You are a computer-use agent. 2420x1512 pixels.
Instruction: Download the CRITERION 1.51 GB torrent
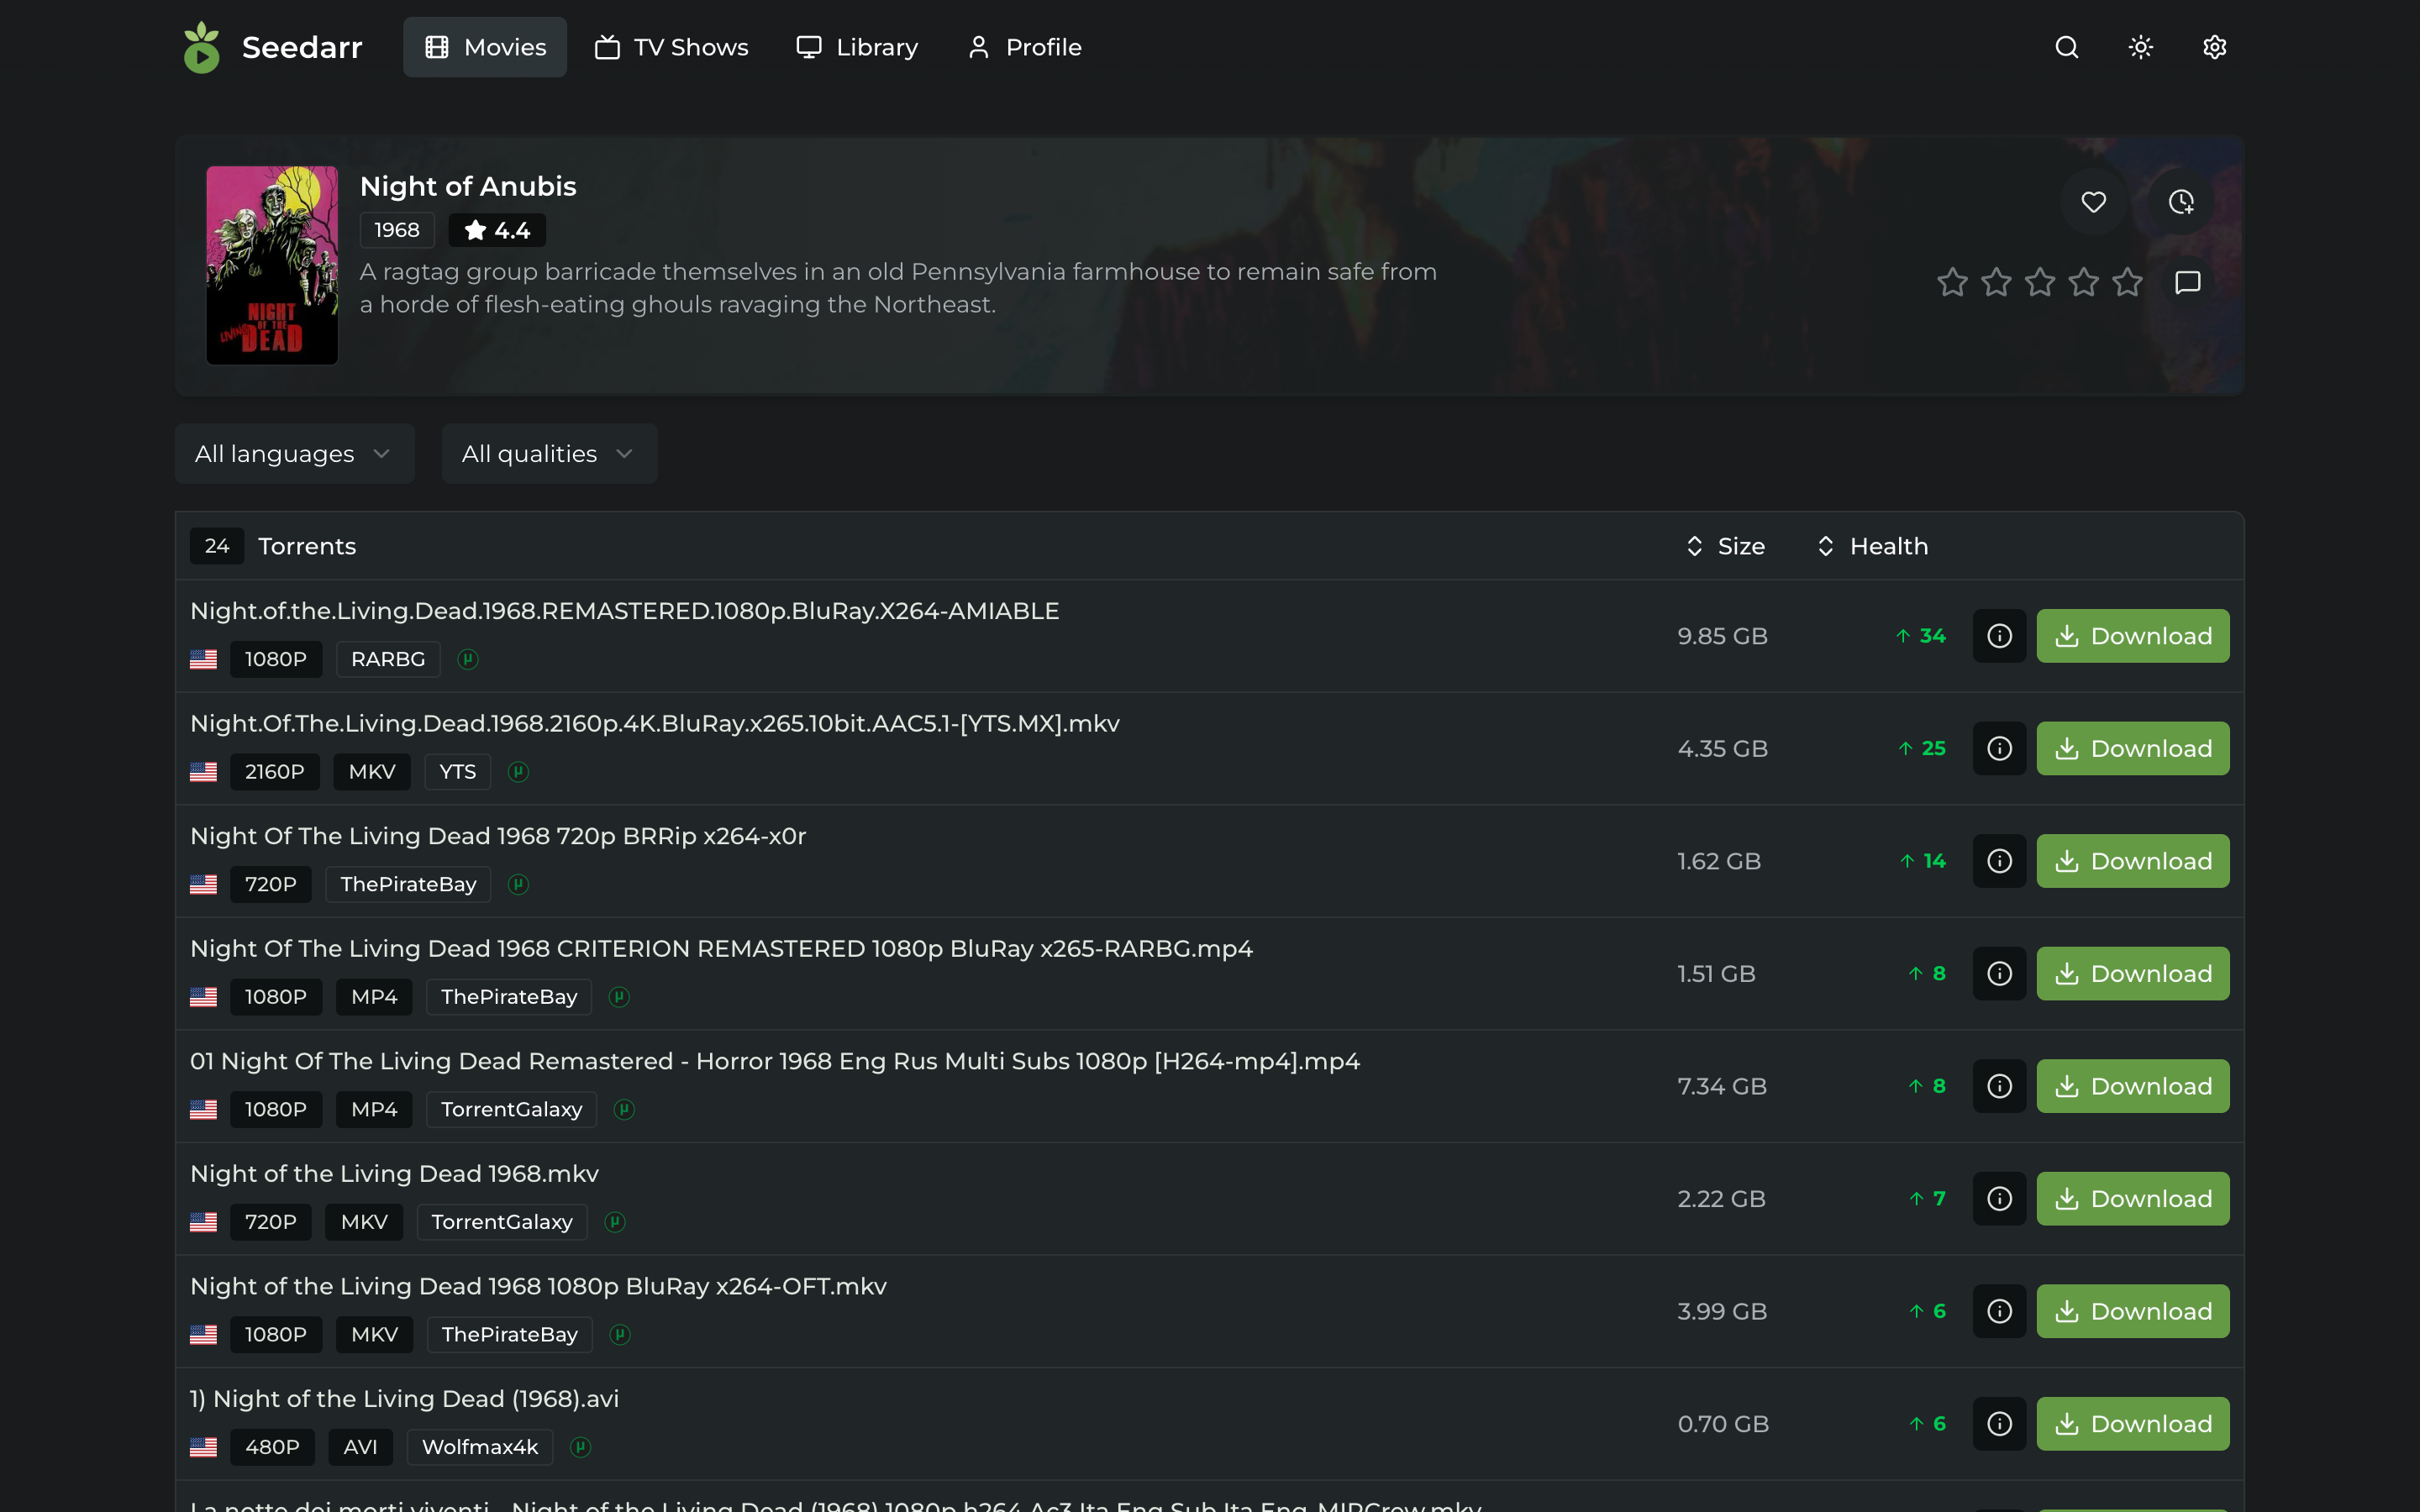2133,974
